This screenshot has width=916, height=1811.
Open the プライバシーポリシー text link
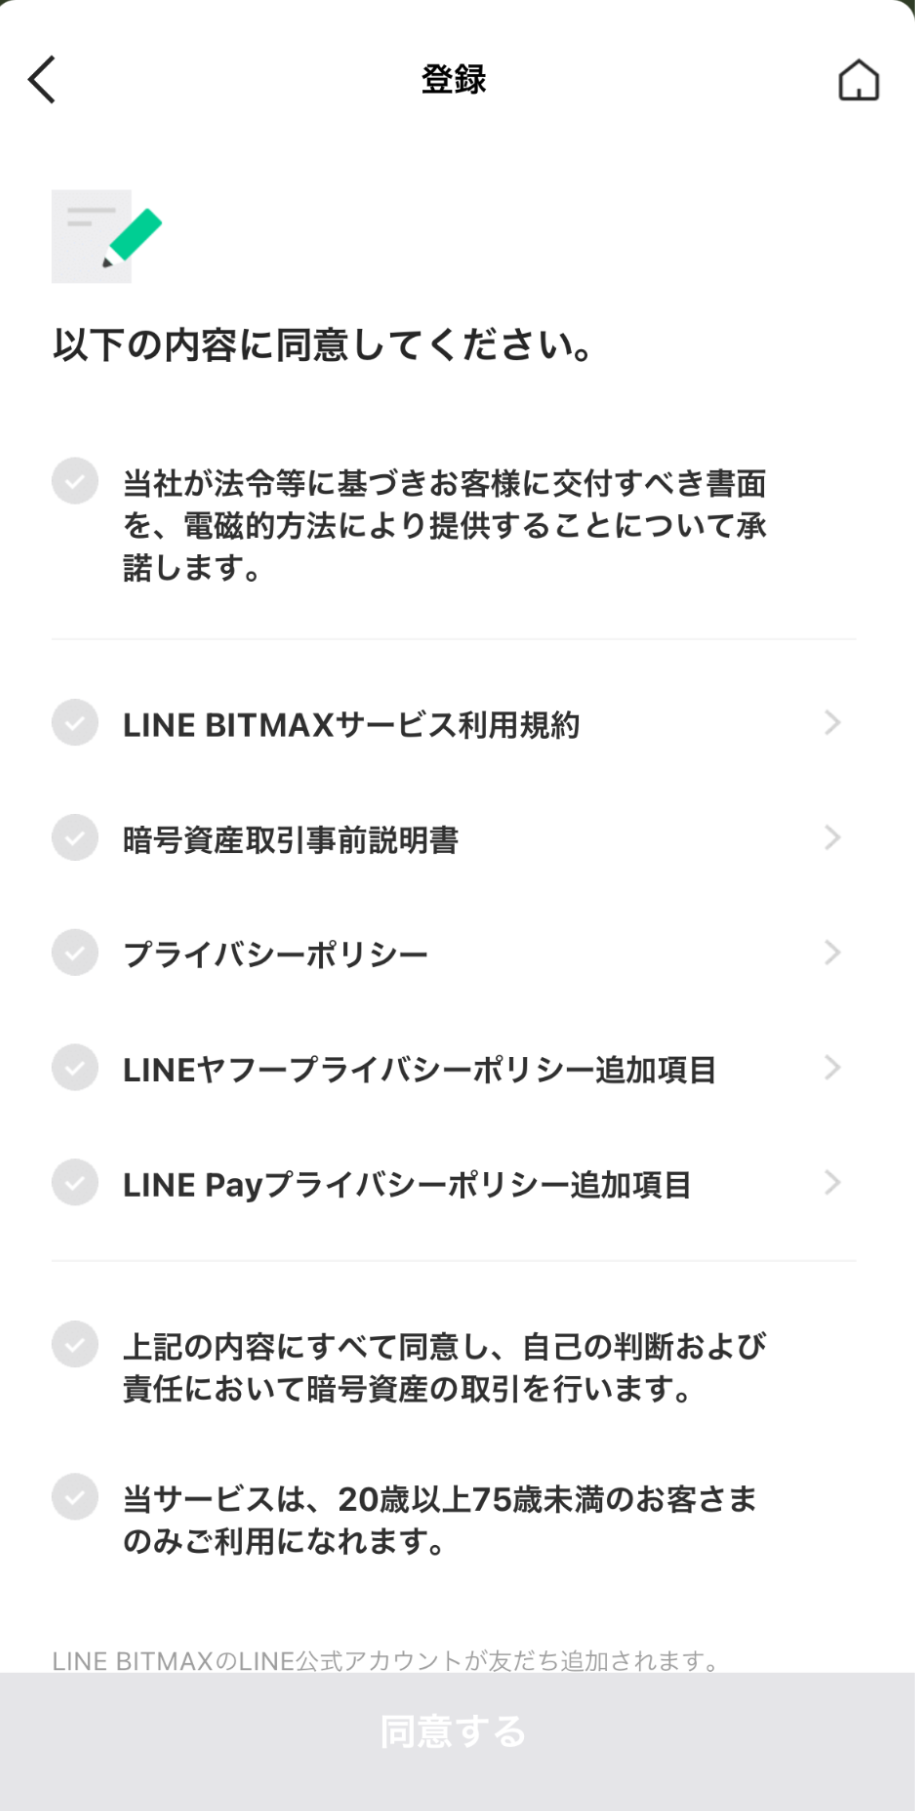[x=275, y=955]
